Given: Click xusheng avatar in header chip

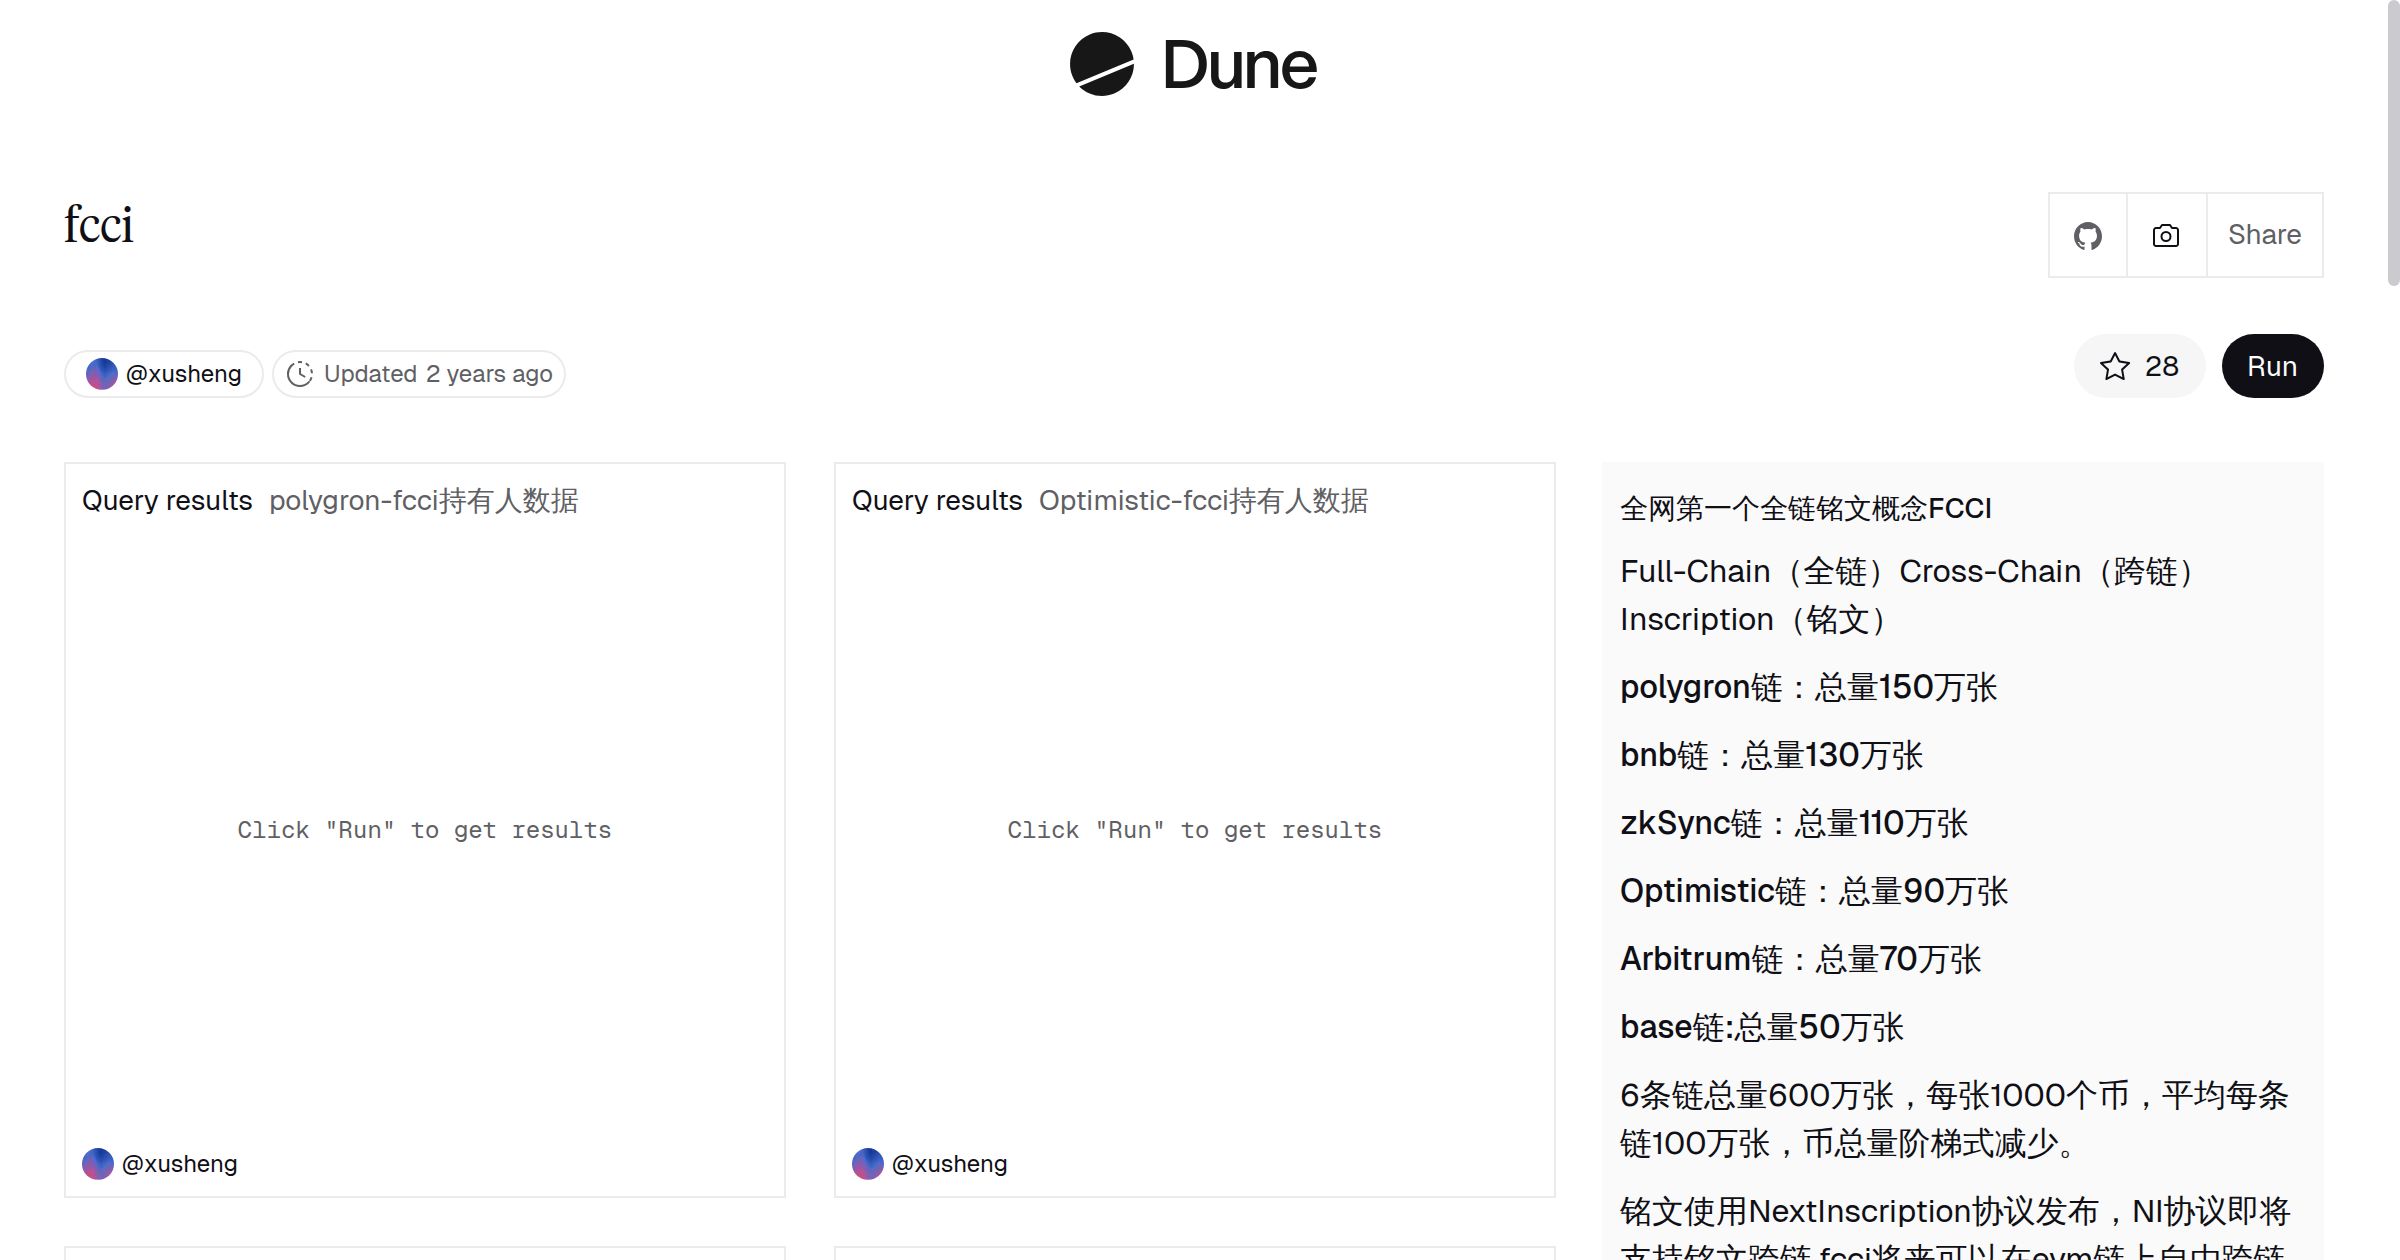Looking at the screenshot, I should [102, 374].
